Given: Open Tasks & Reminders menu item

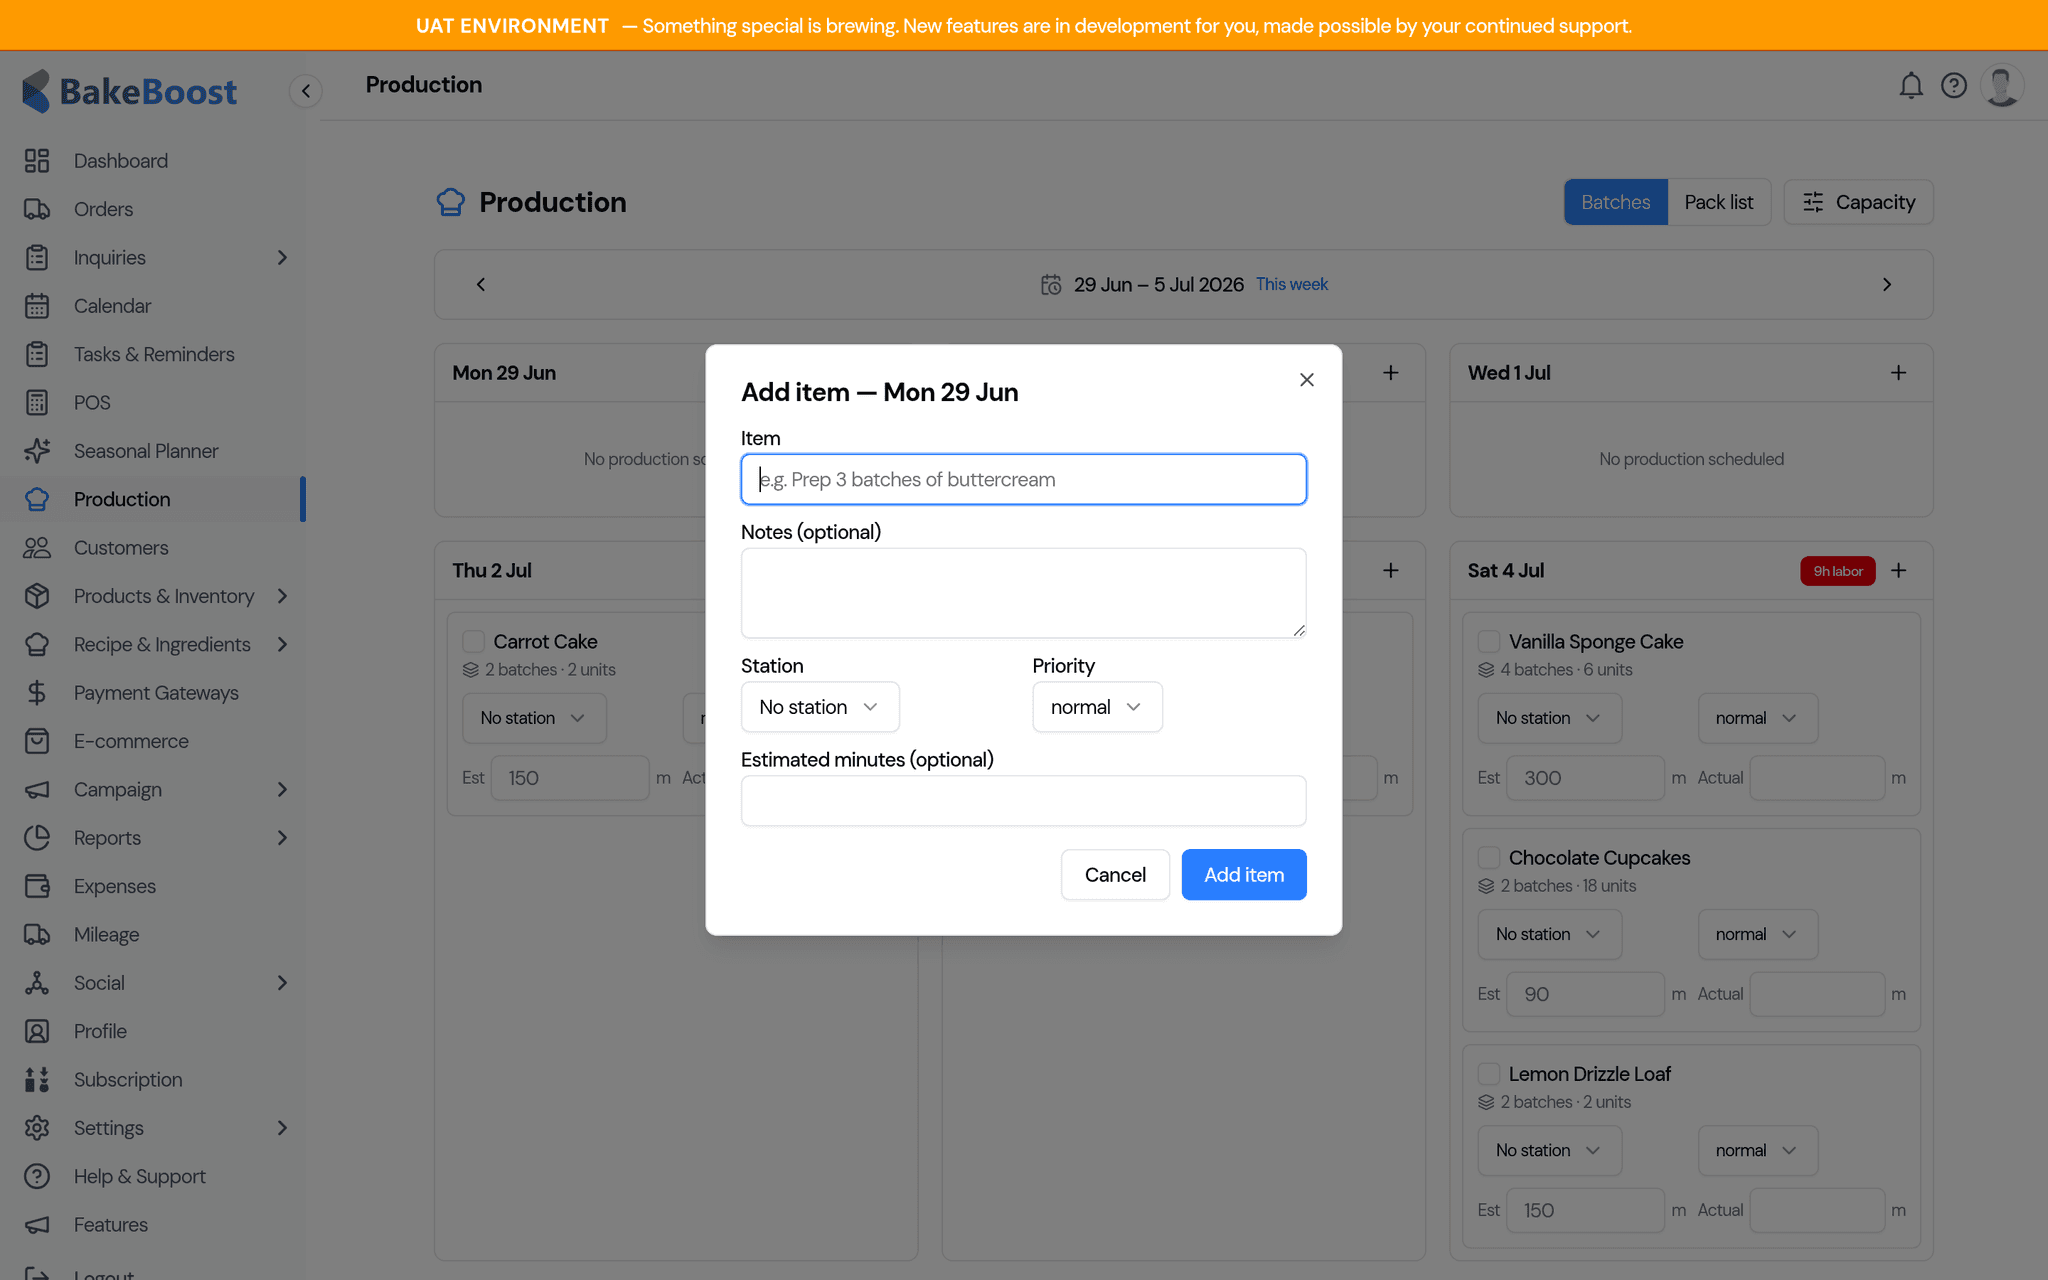Looking at the screenshot, I should (x=154, y=354).
